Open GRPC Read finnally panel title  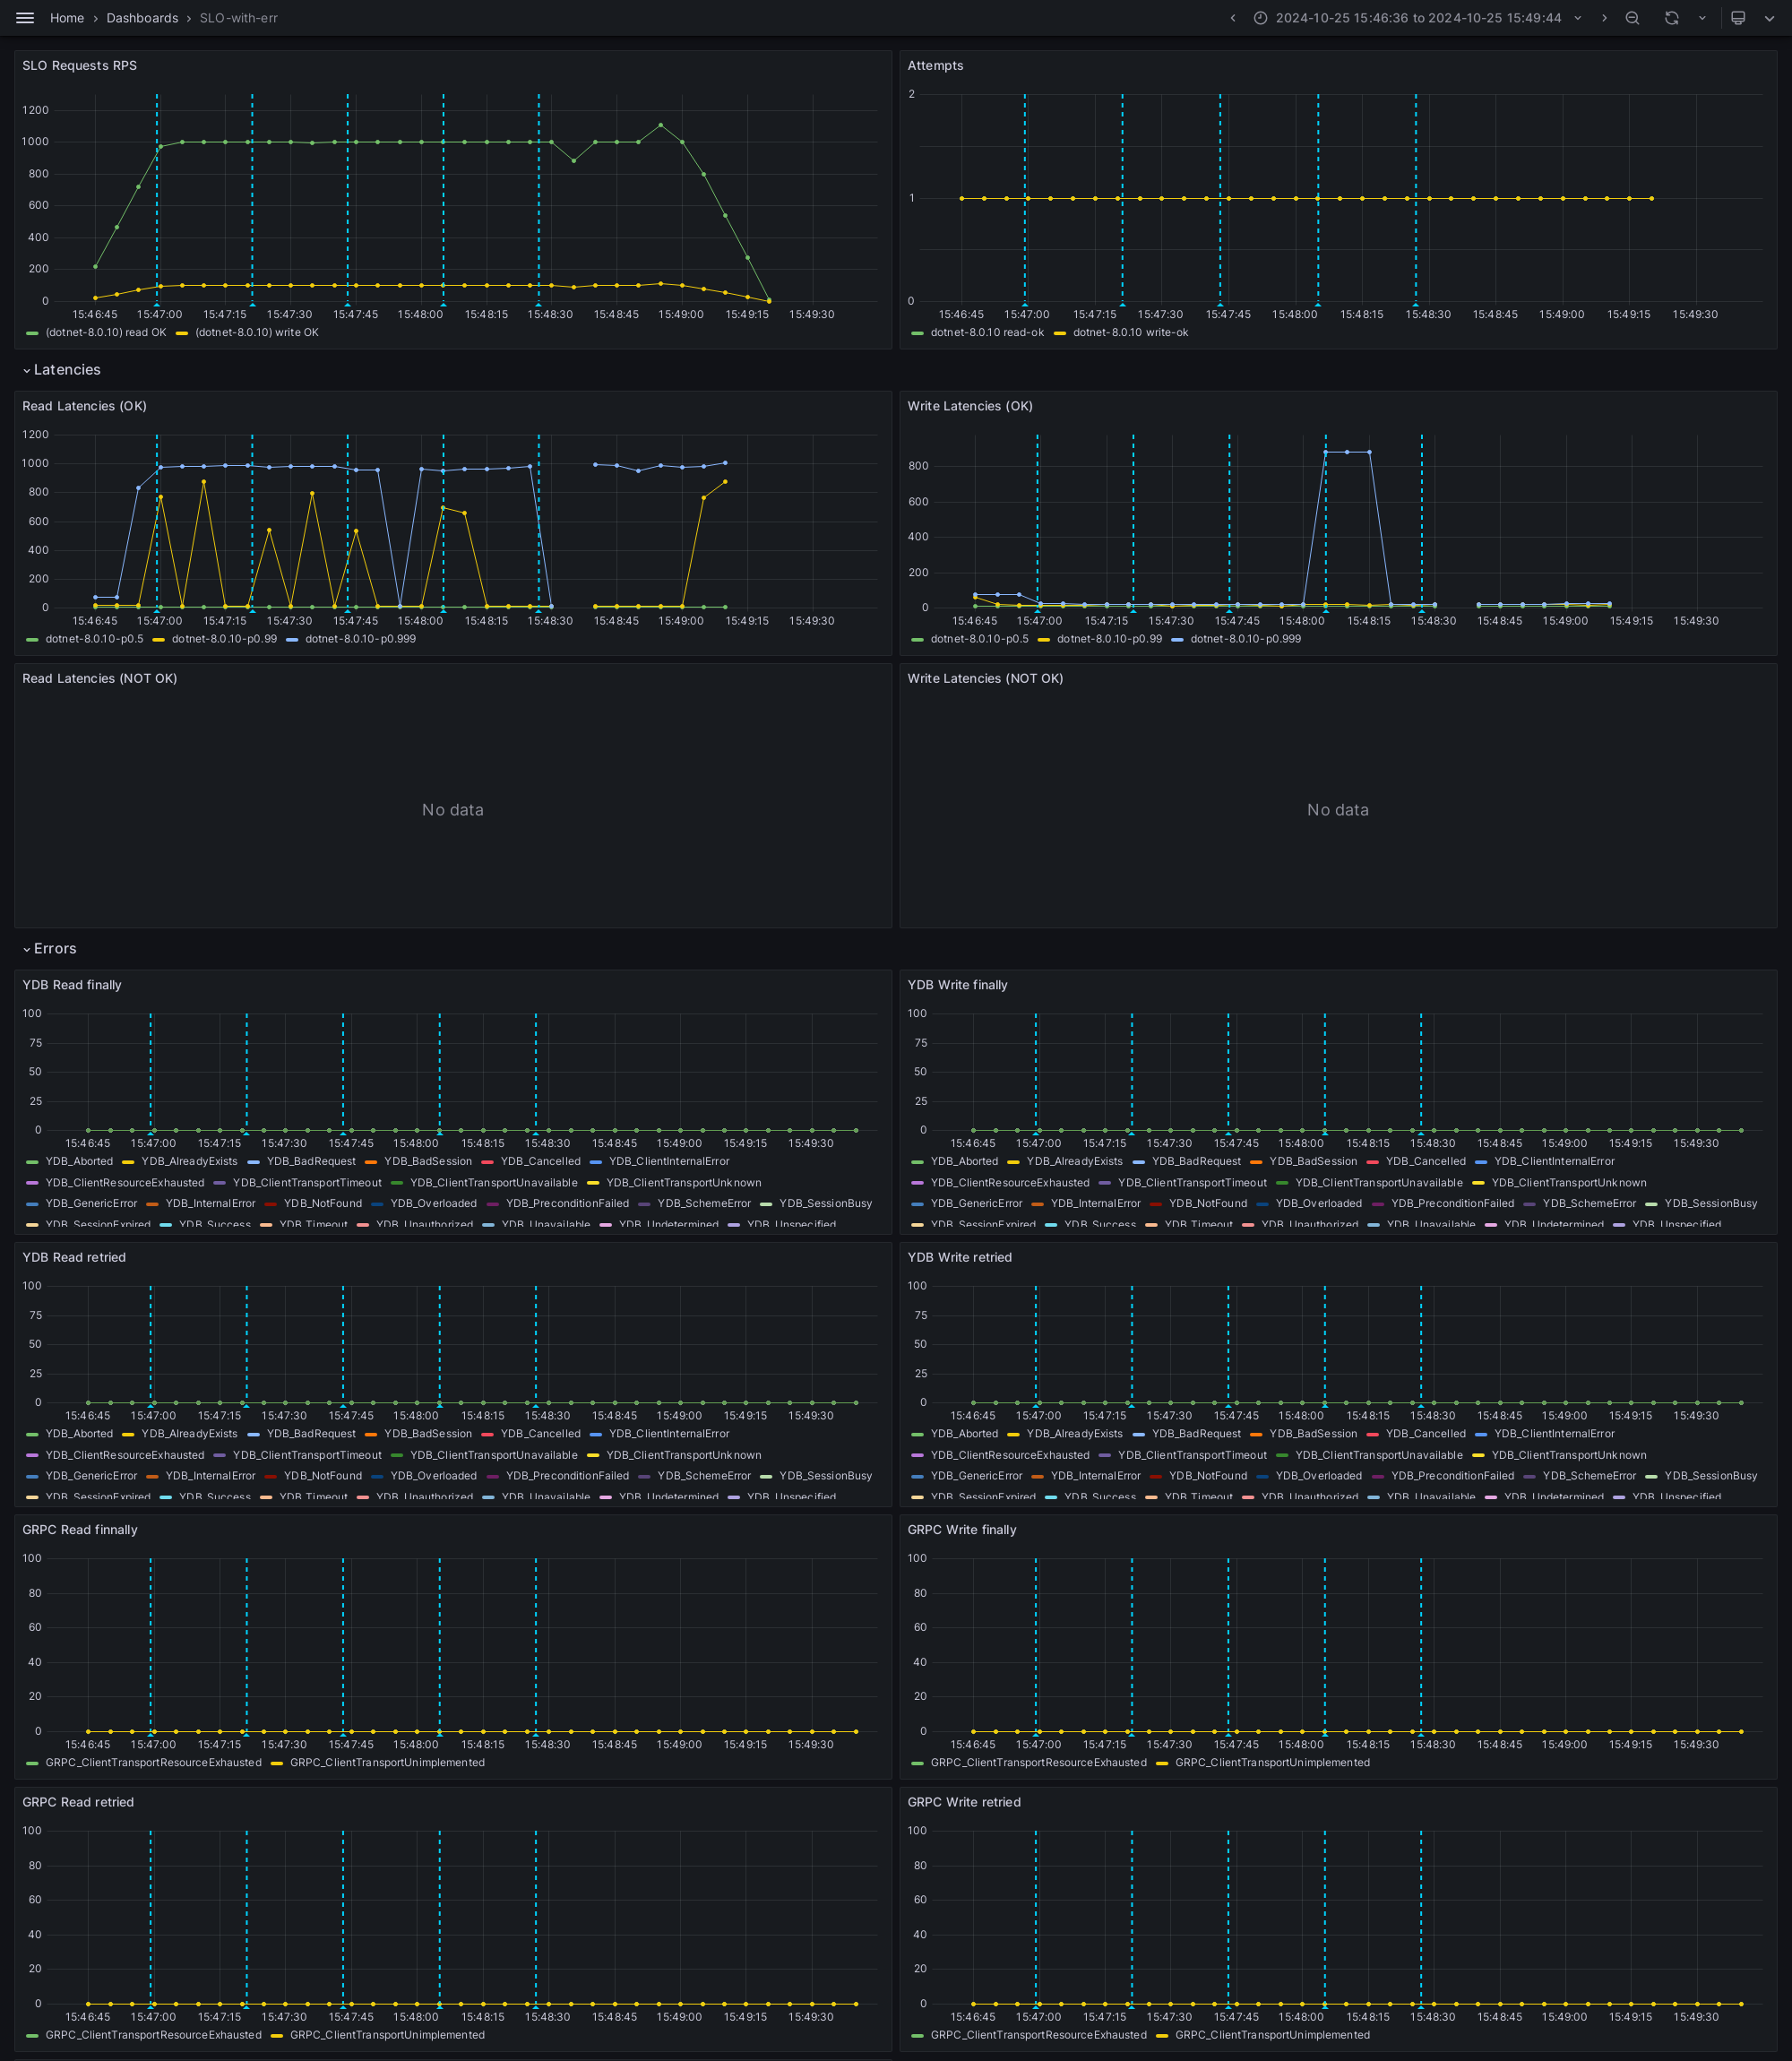80,1530
